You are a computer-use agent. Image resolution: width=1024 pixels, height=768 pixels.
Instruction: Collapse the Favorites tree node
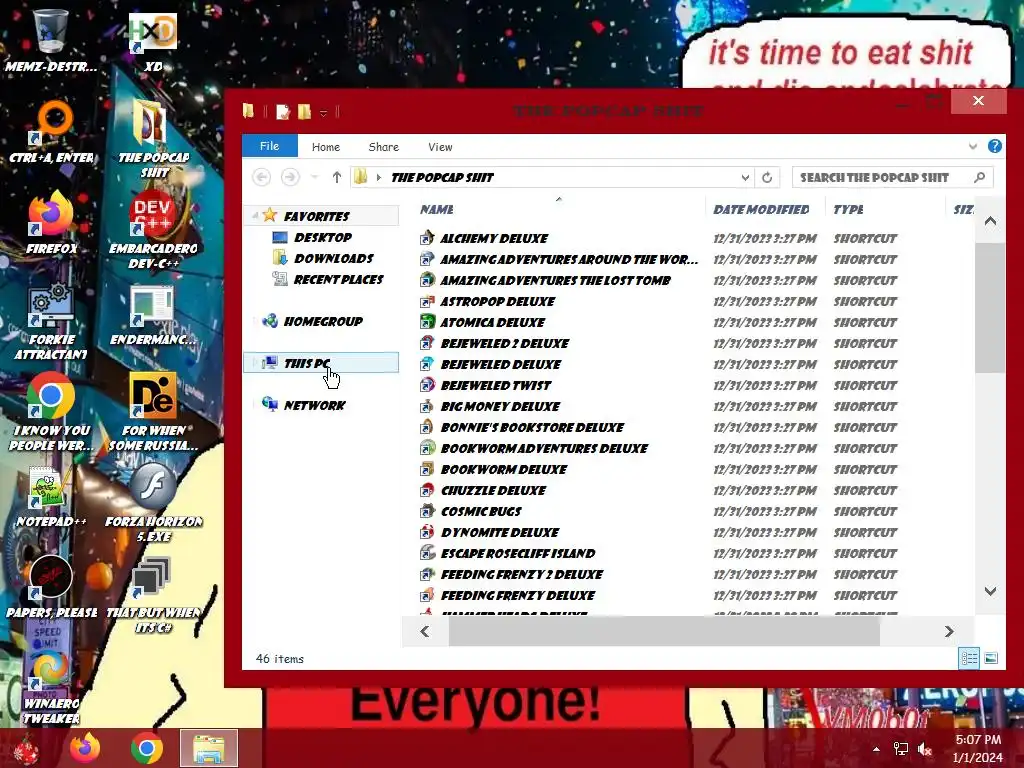tap(255, 216)
